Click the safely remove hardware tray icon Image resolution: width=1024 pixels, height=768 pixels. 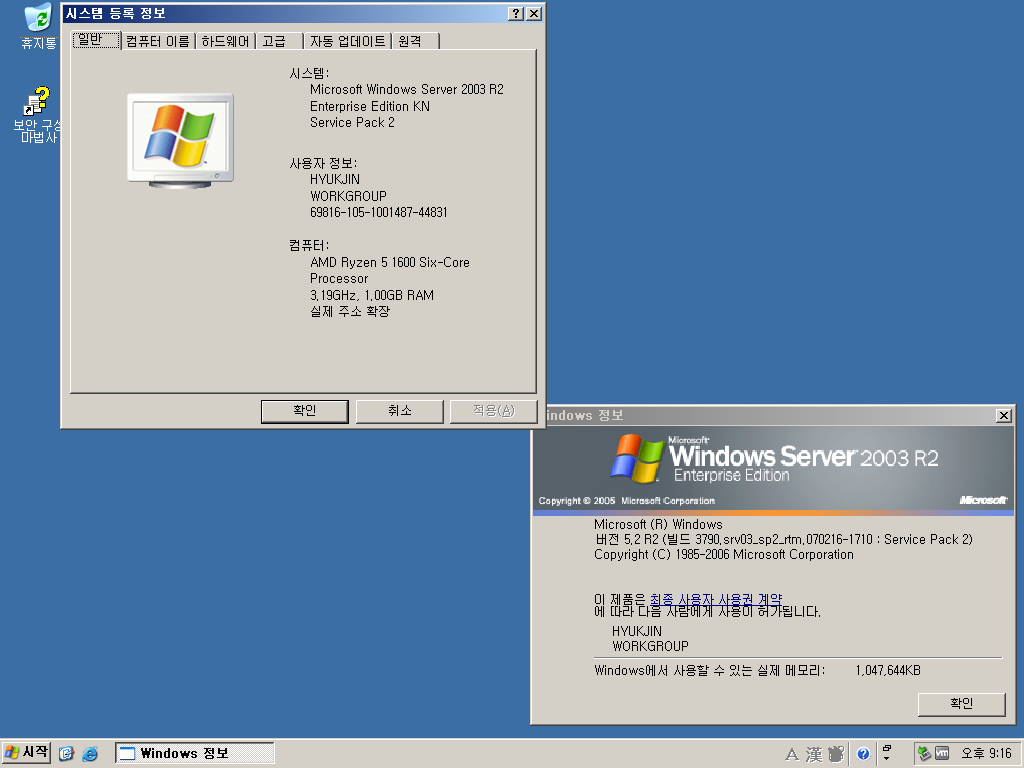tap(923, 754)
